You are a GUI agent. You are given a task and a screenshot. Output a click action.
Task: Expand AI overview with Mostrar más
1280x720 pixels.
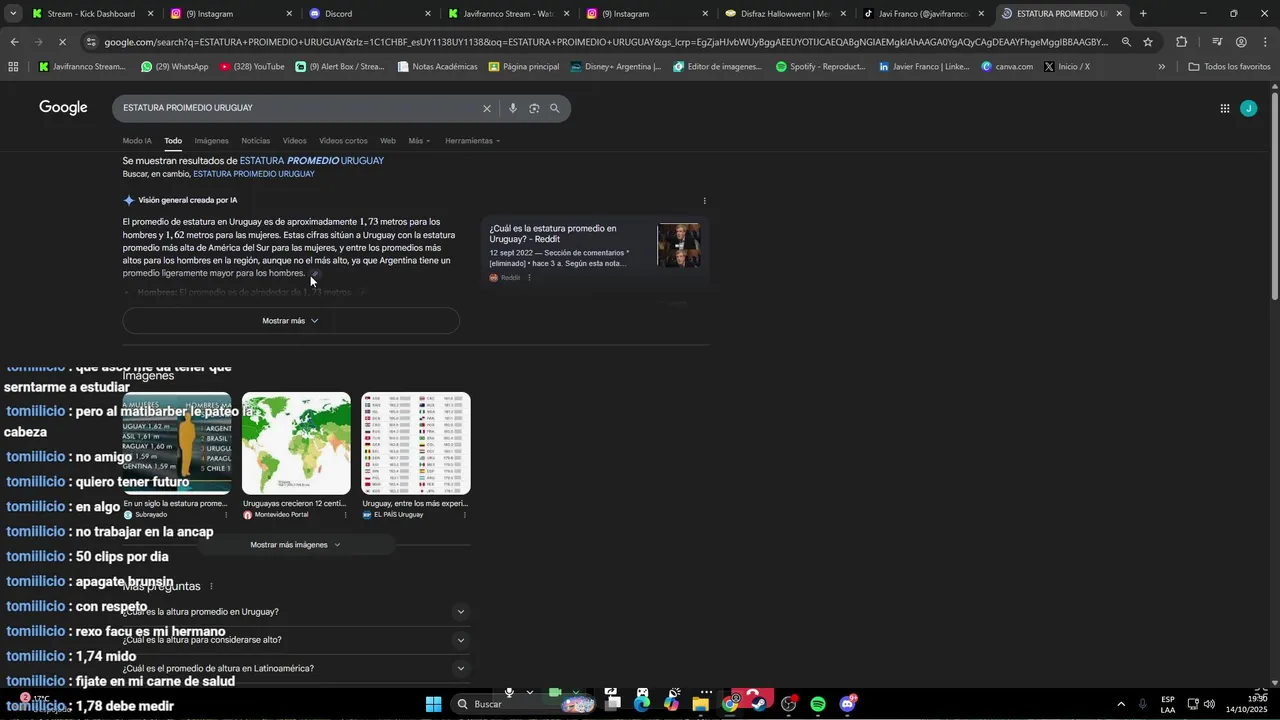[x=291, y=321]
